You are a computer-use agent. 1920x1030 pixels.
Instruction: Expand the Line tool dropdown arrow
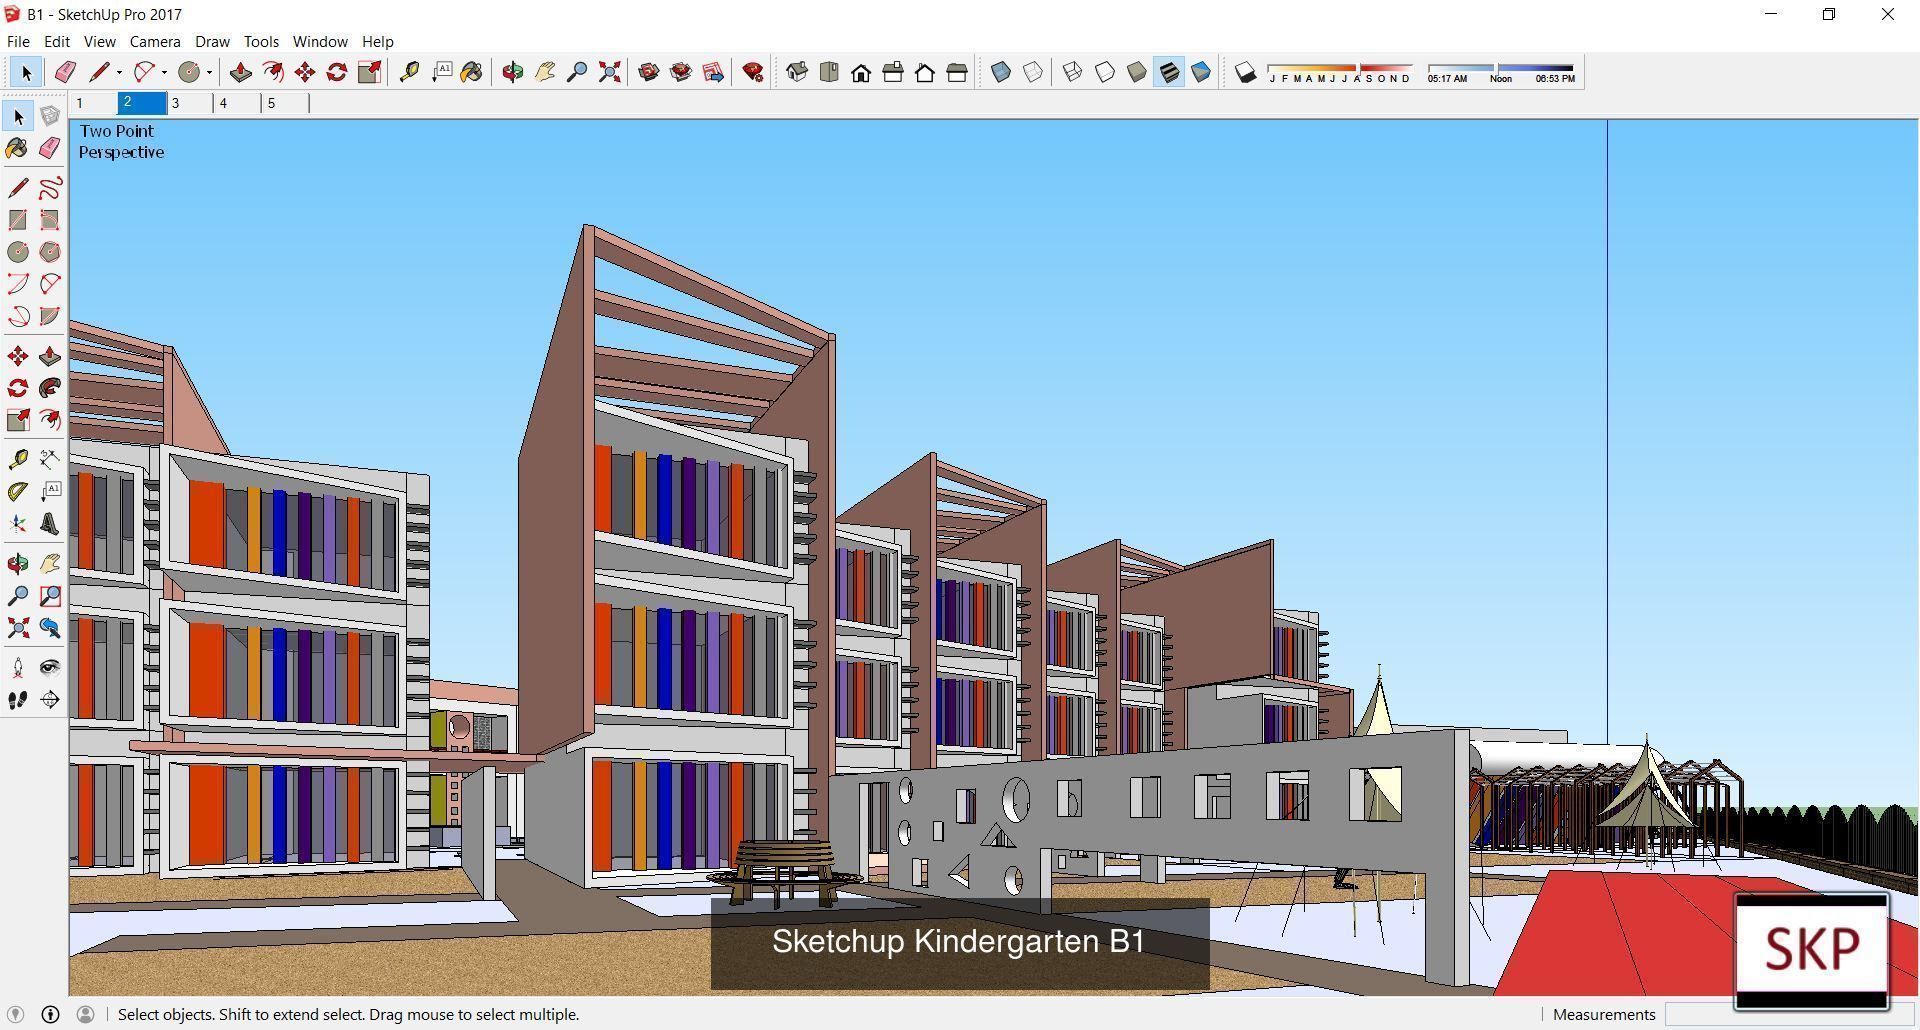(119, 72)
